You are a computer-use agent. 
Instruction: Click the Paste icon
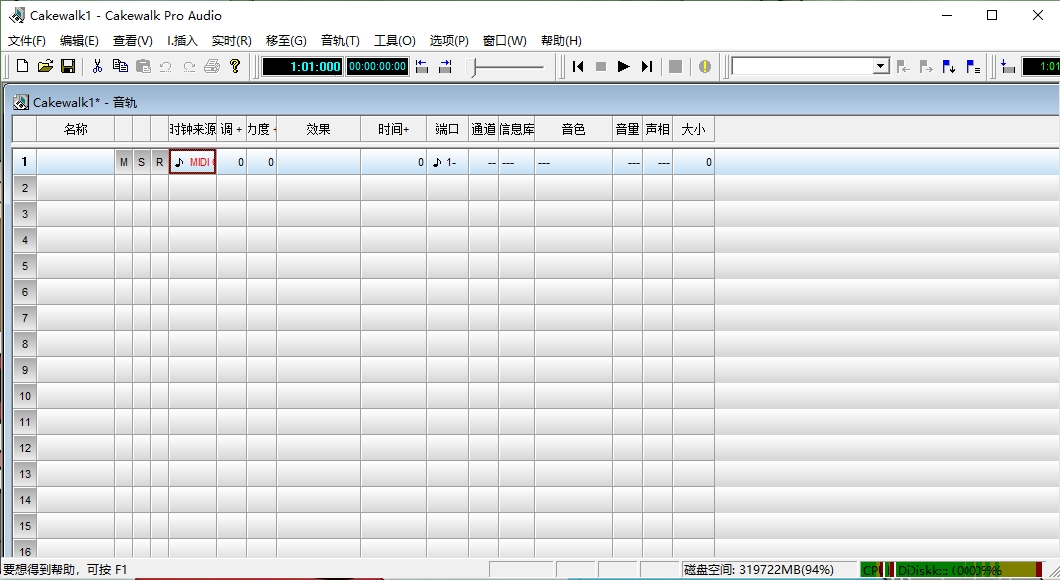(145, 66)
